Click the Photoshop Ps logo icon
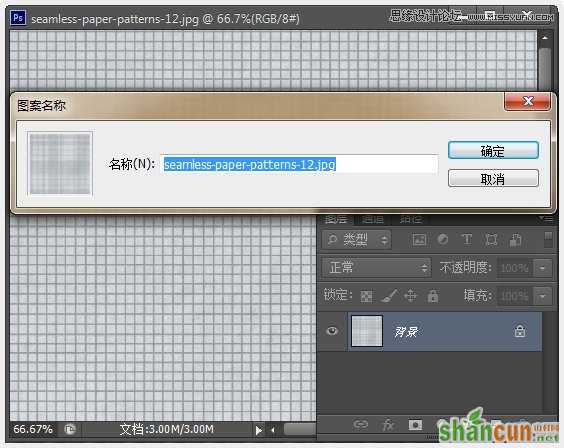 coord(18,17)
